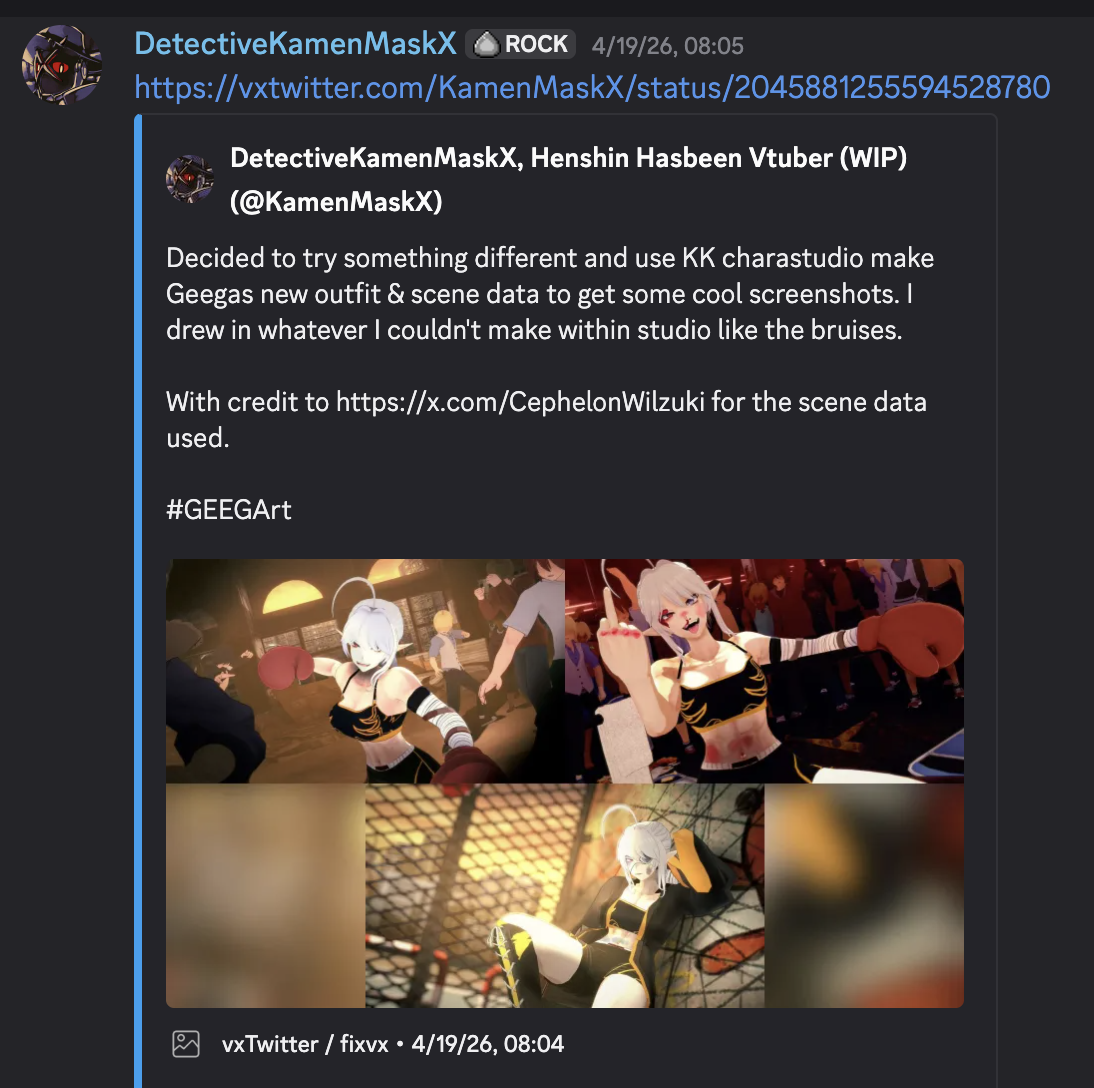Click the vxTwitter / fixvx footer text
This screenshot has width=1094, height=1088.
click(x=305, y=1044)
